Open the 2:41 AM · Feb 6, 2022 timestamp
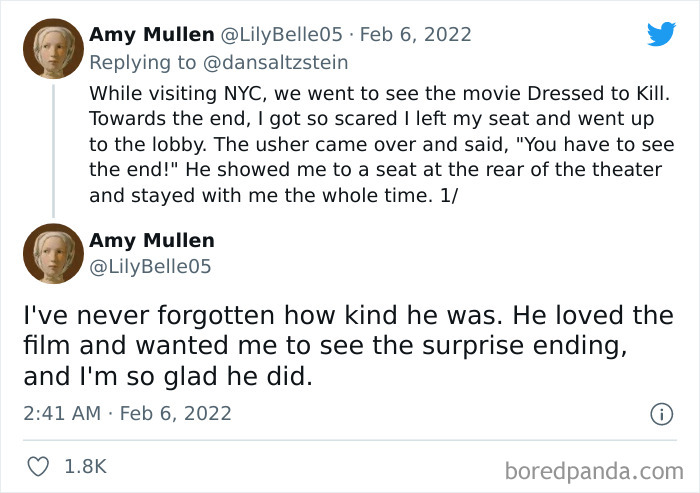 128,413
